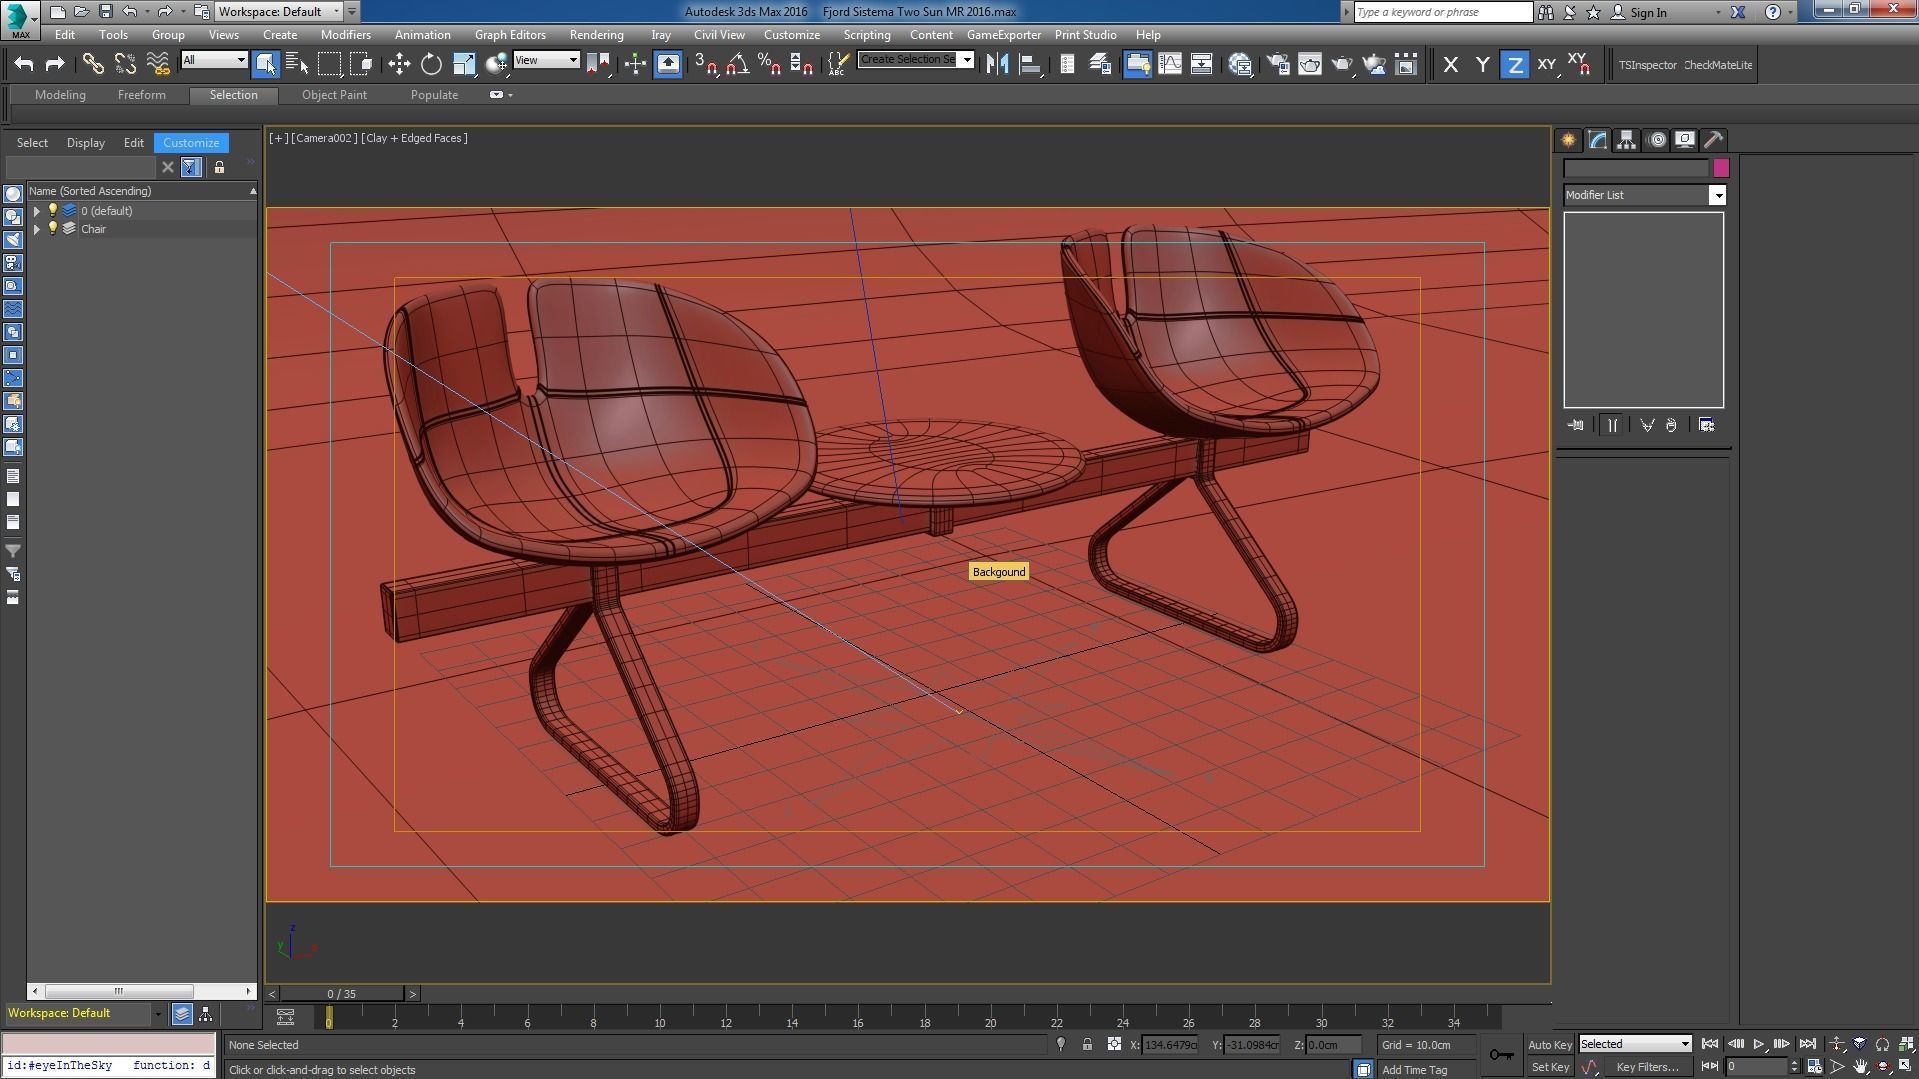Toggle Percent Snap
1919x1079 pixels.
769,65
